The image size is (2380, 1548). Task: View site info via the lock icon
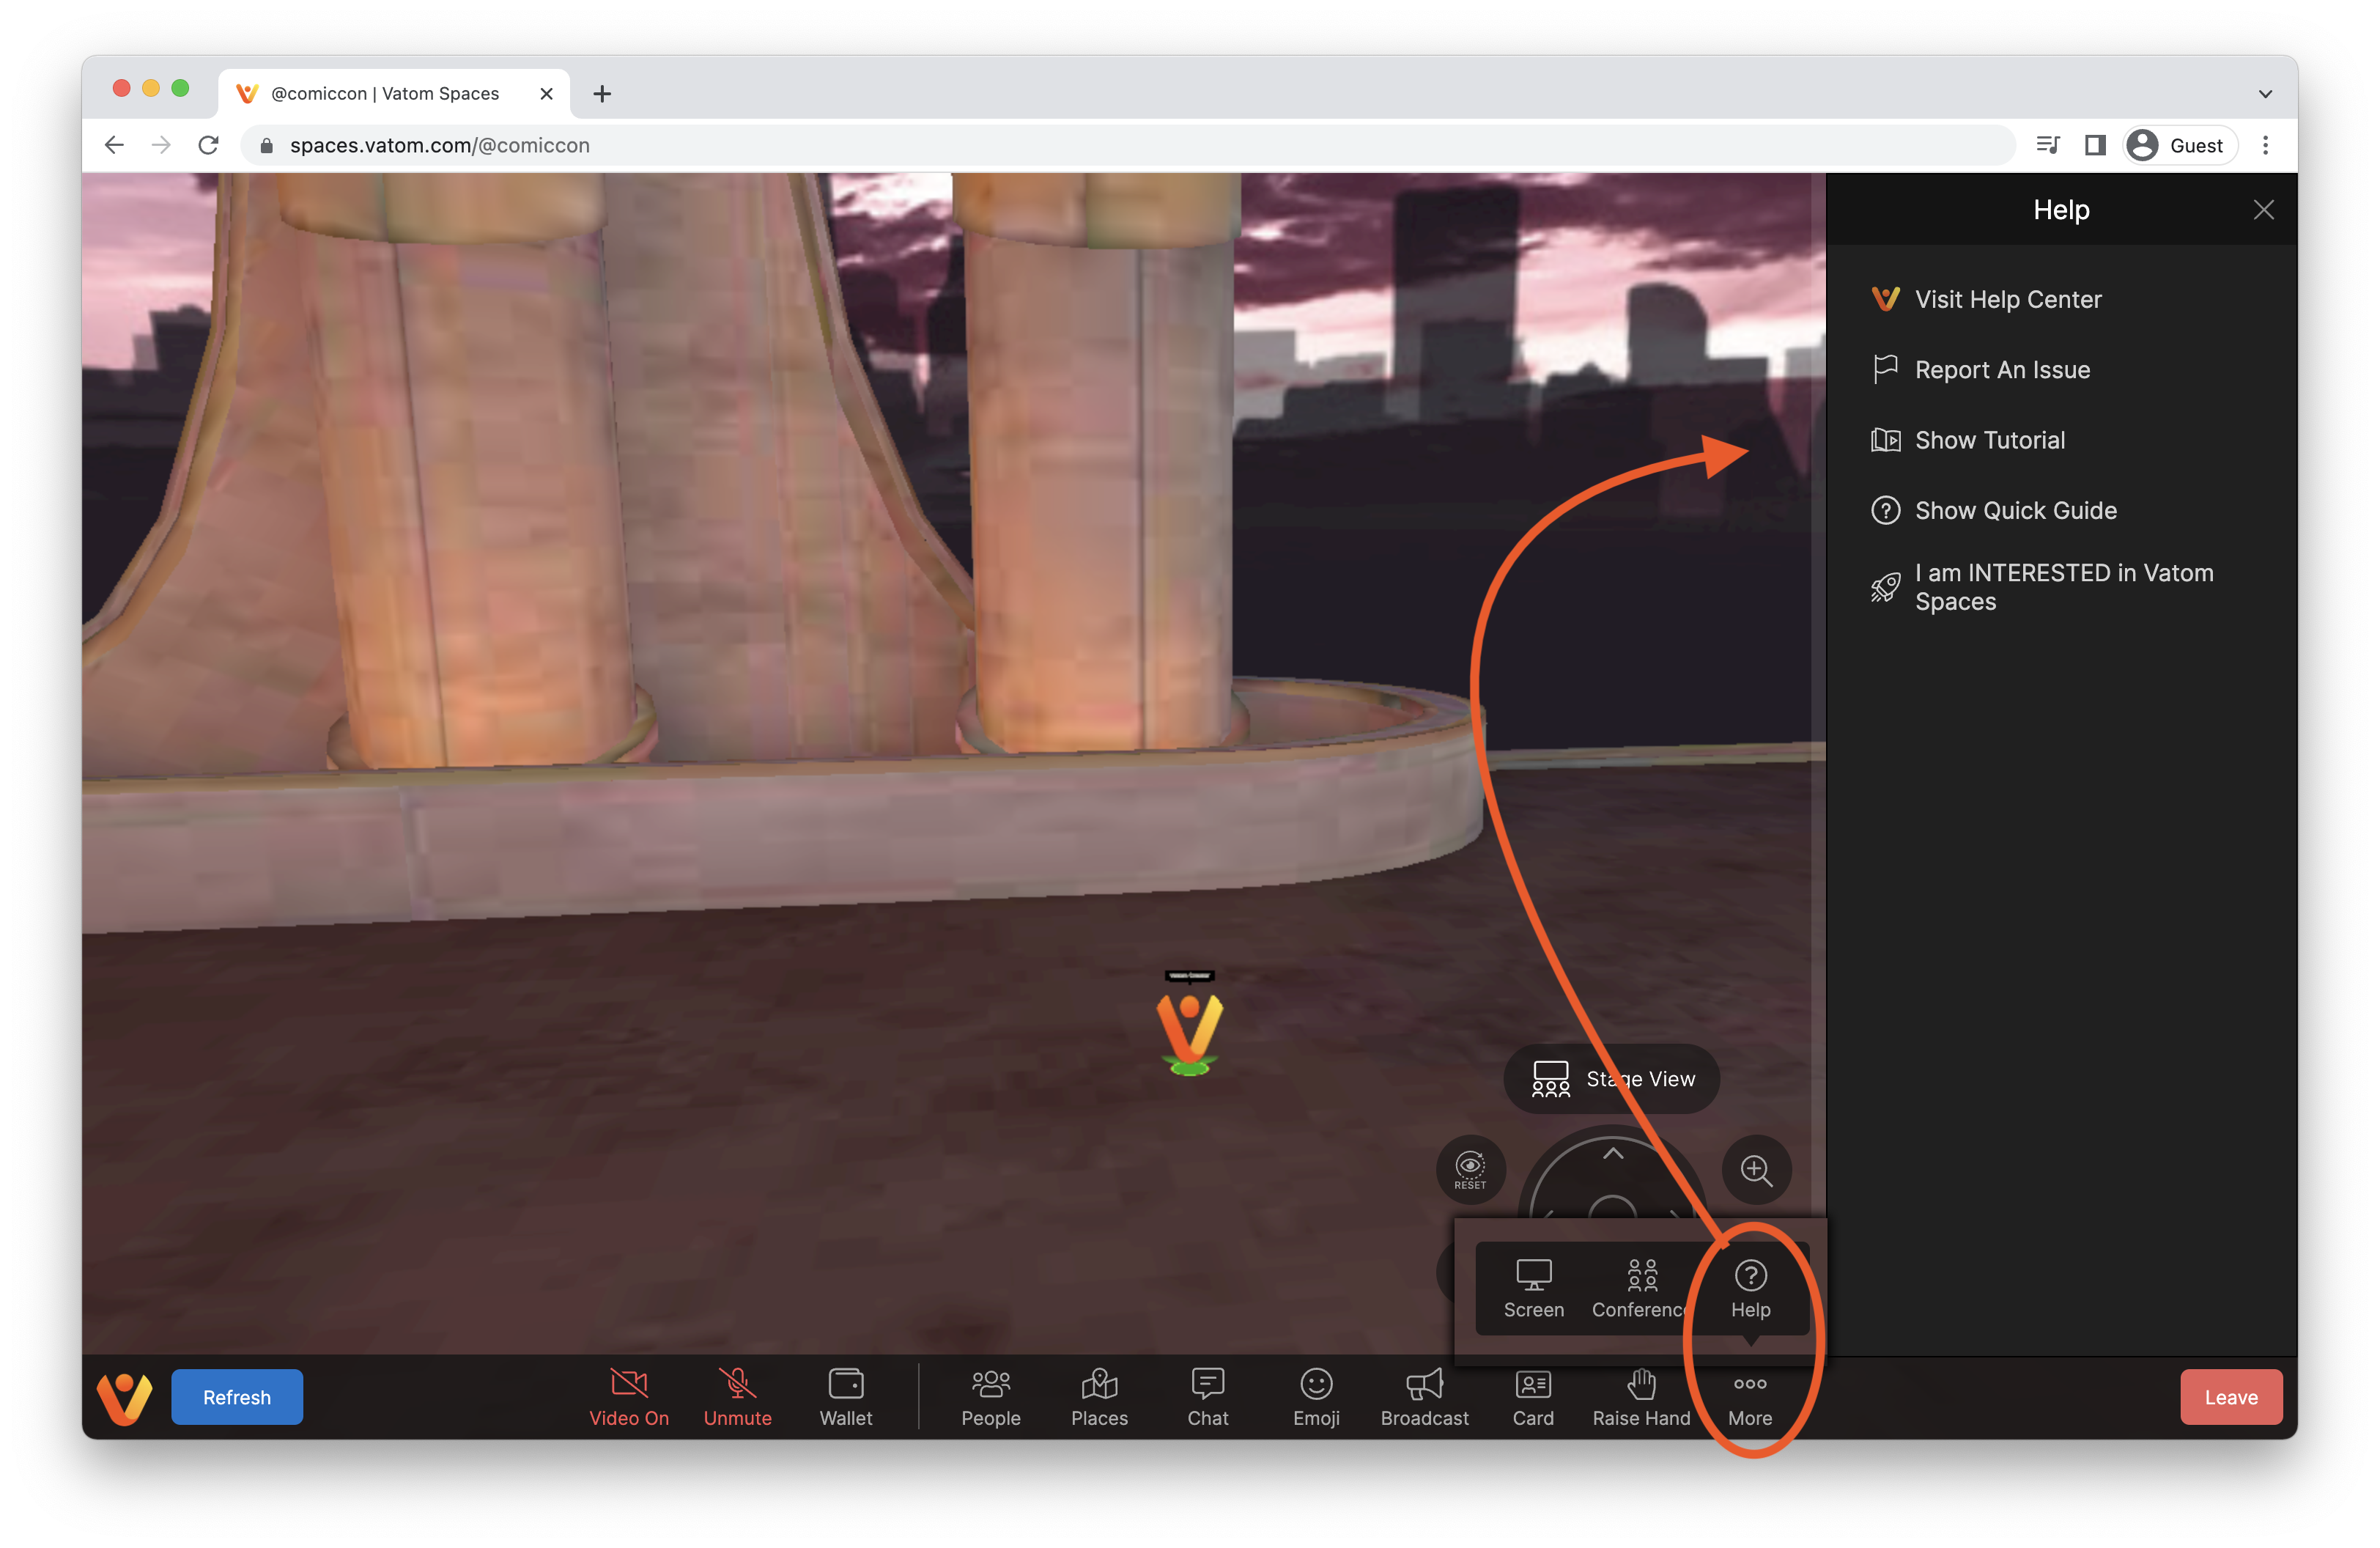click(x=266, y=146)
